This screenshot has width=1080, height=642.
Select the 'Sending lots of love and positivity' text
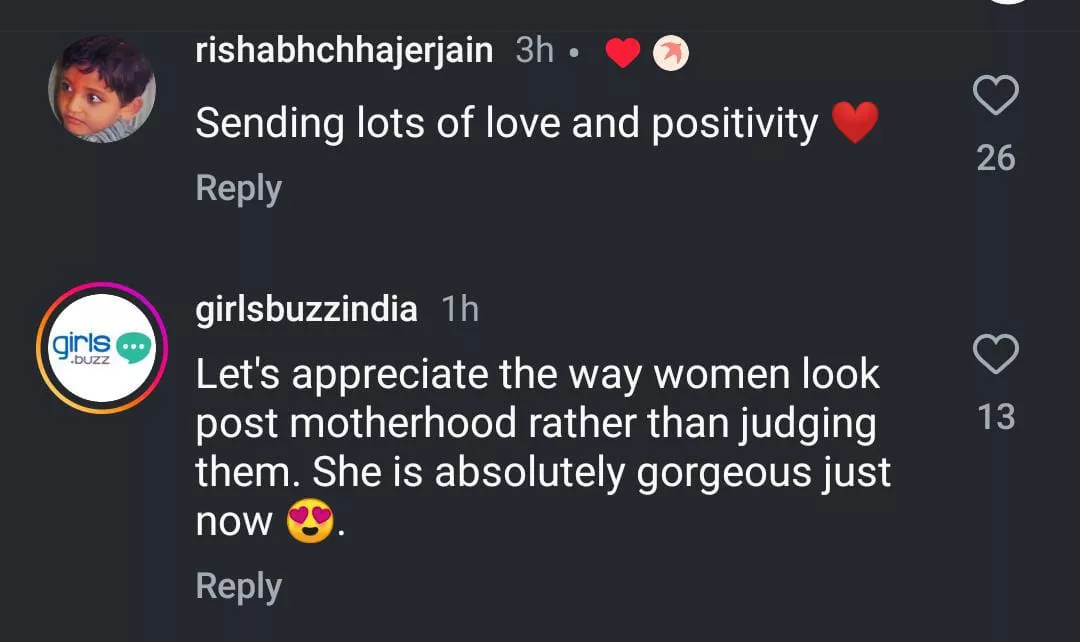pos(507,124)
